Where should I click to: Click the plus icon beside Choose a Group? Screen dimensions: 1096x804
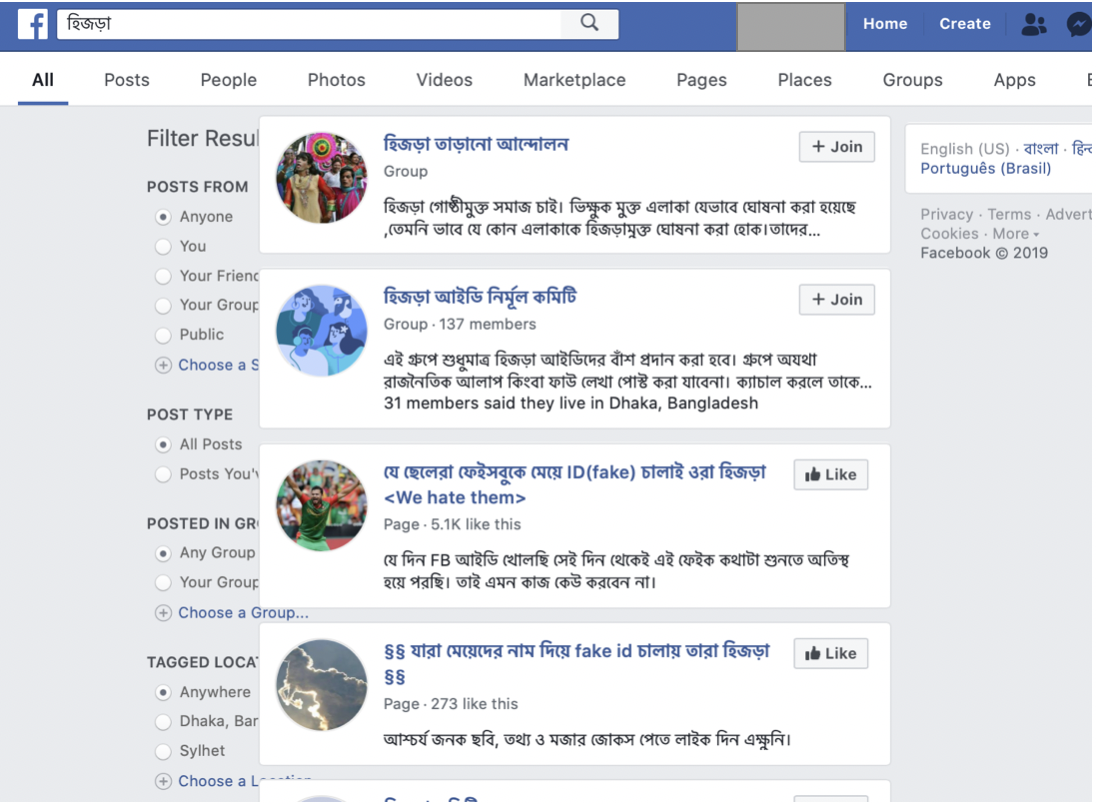point(163,613)
